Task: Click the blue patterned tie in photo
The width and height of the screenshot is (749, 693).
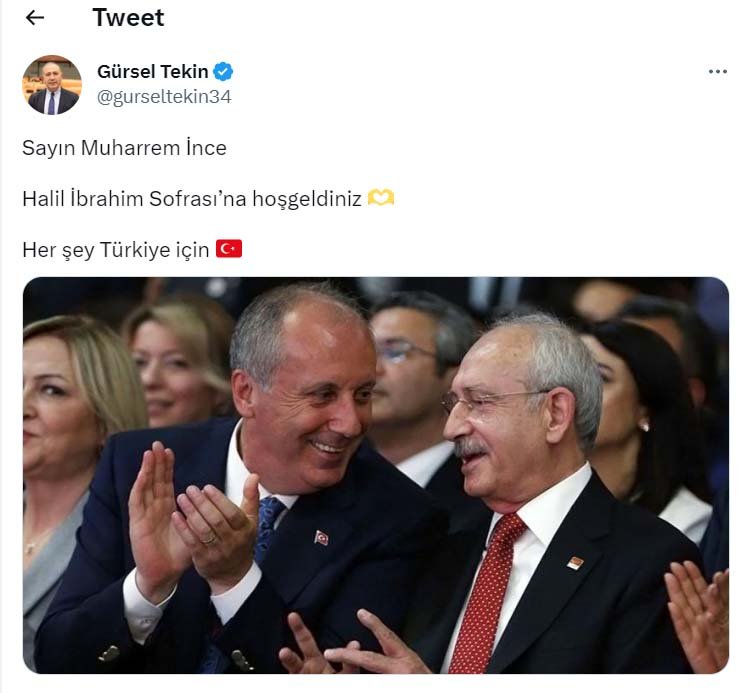Action: click(x=268, y=528)
